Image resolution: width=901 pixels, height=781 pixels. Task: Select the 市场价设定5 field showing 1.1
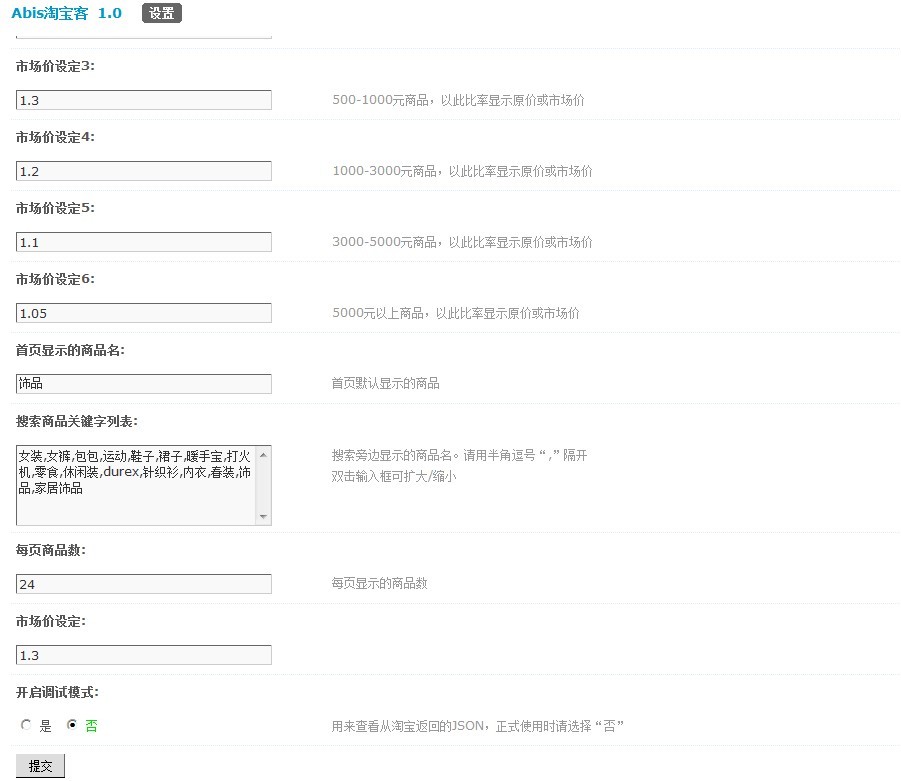click(144, 242)
